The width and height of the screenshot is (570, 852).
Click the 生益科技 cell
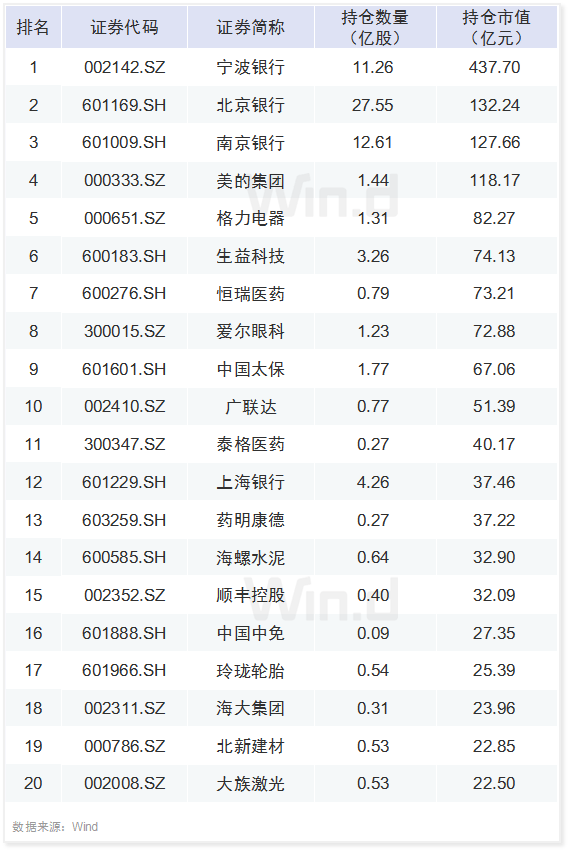(250, 256)
